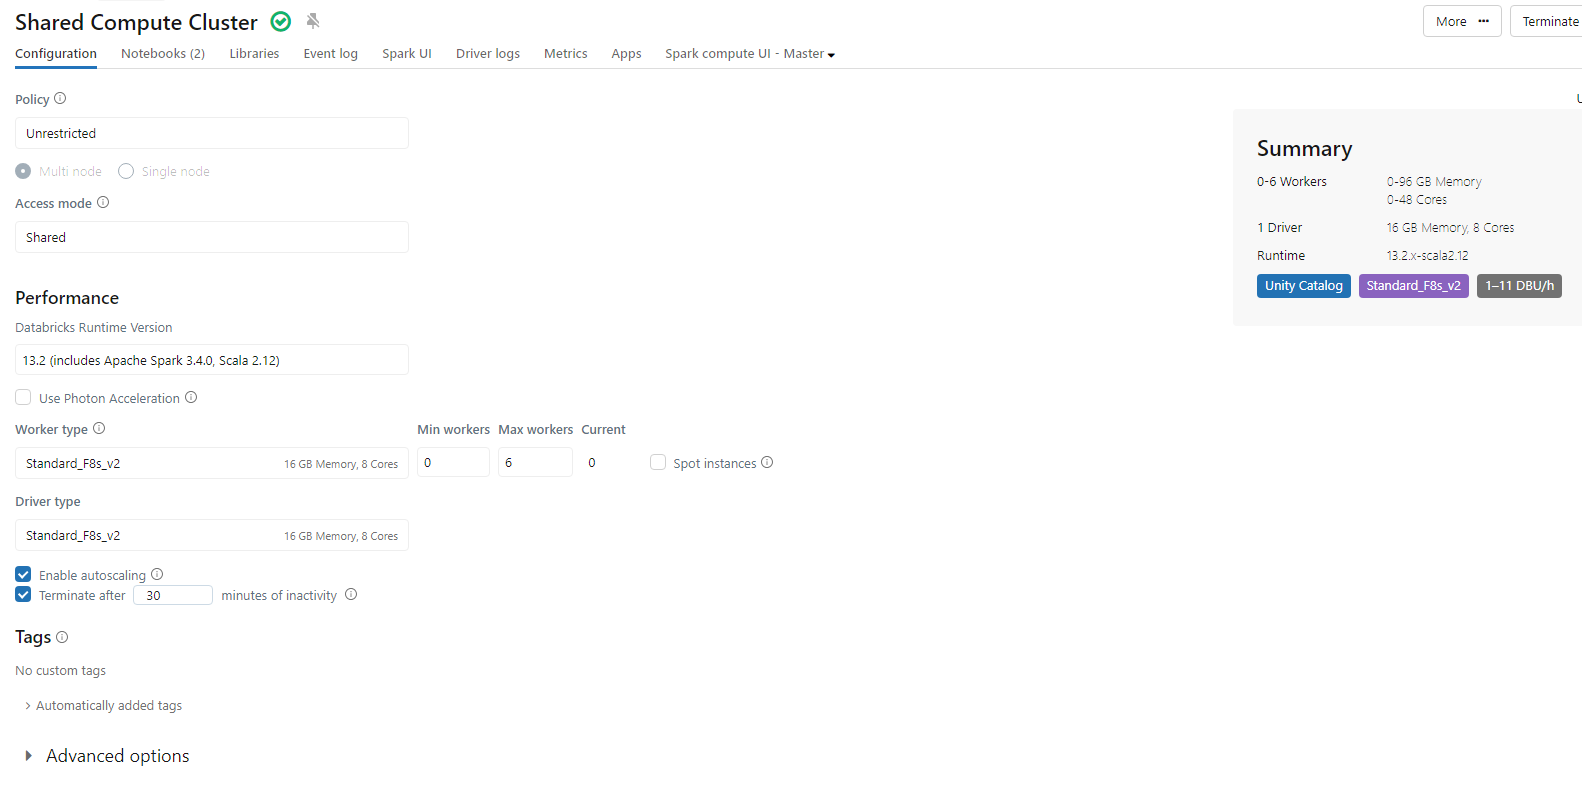Open the More ellipsis menu
This screenshot has height=797, width=1582.
tap(1462, 21)
